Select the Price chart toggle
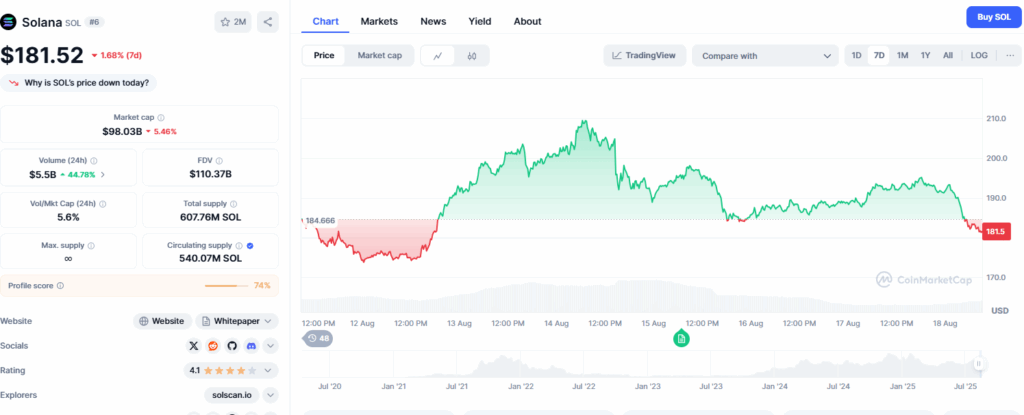Screen dimensions: 1024x415 (x=324, y=56)
